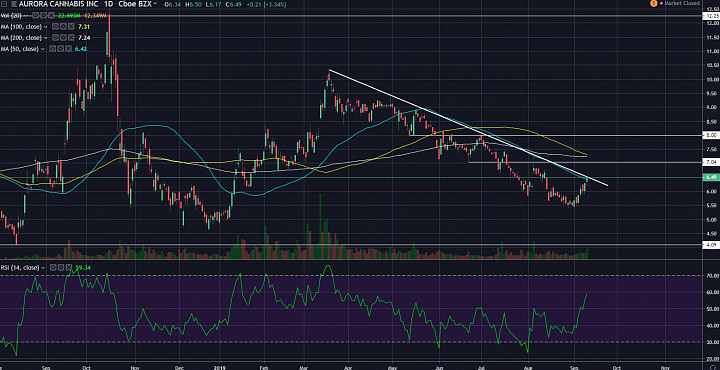Click the MA (50, close) legend label
Image resolution: width=720 pixels, height=370 pixels.
coord(19,49)
